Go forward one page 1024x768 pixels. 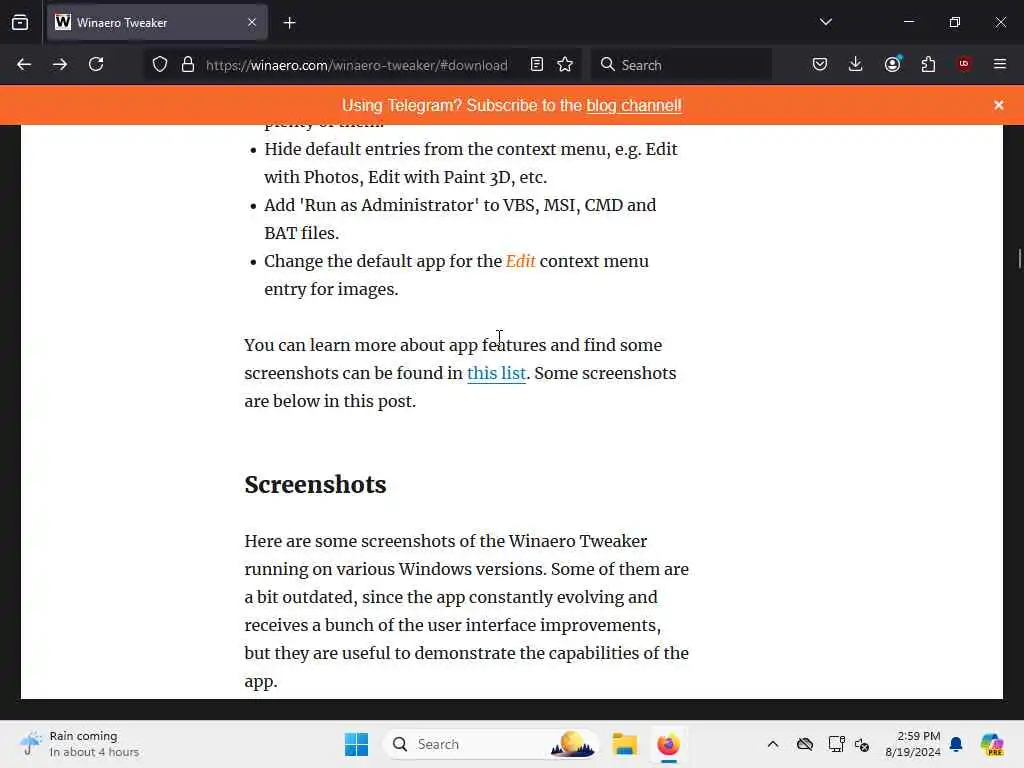click(60, 64)
